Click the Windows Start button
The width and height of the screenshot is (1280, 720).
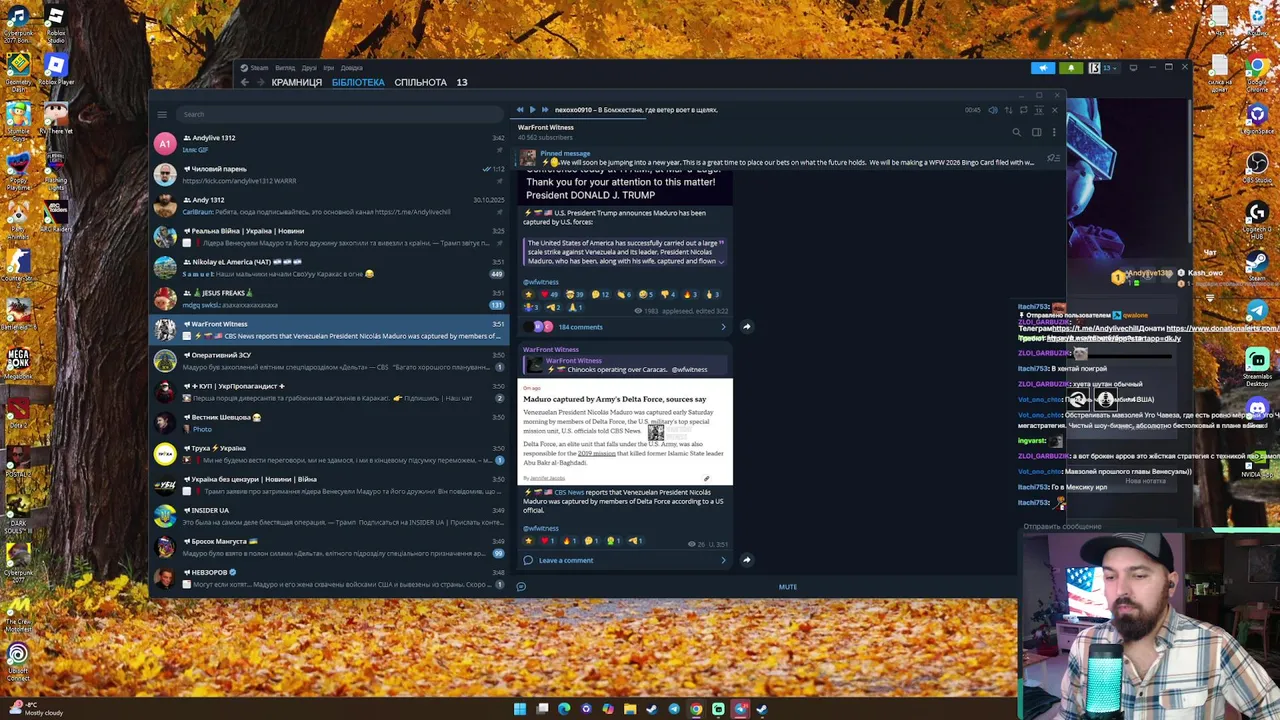[x=520, y=709]
